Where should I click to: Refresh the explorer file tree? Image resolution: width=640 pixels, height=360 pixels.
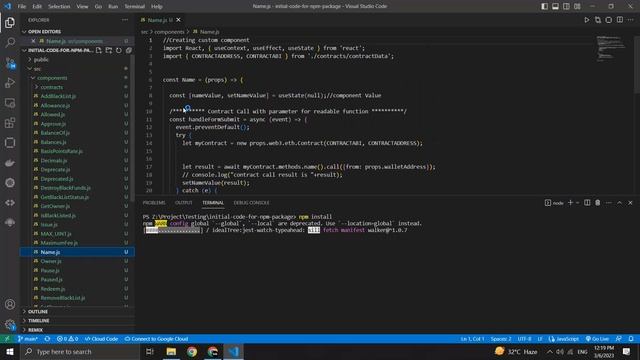tap(119, 50)
